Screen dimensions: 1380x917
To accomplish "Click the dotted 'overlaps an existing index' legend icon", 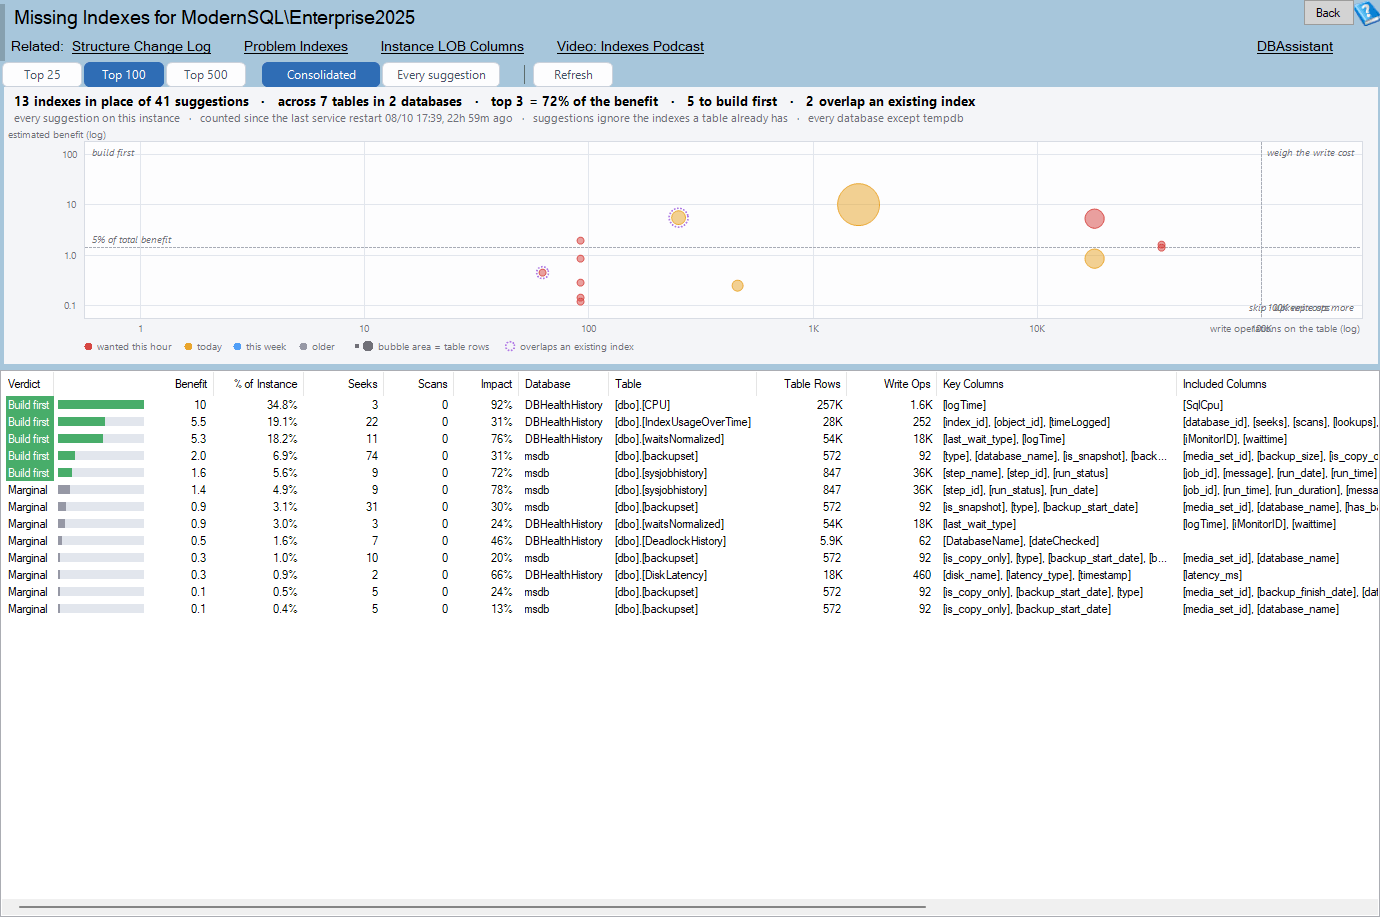I will [x=510, y=347].
